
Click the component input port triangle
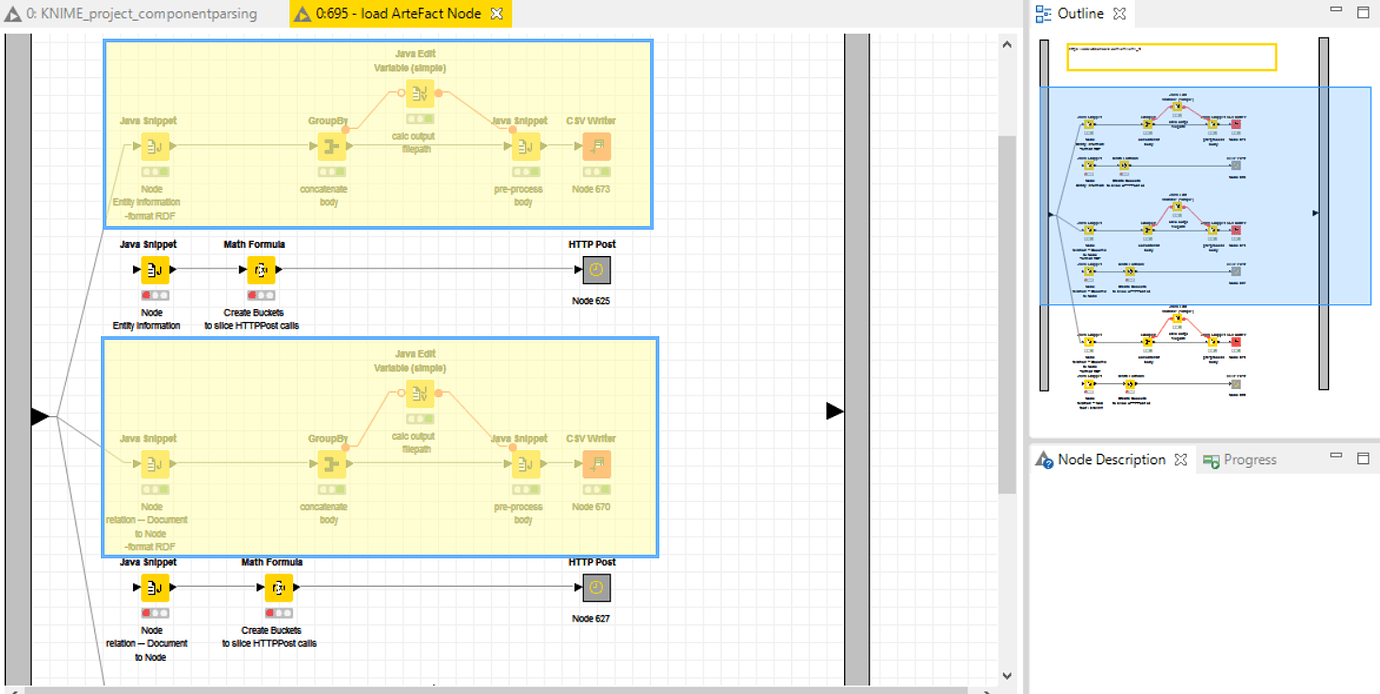40,416
